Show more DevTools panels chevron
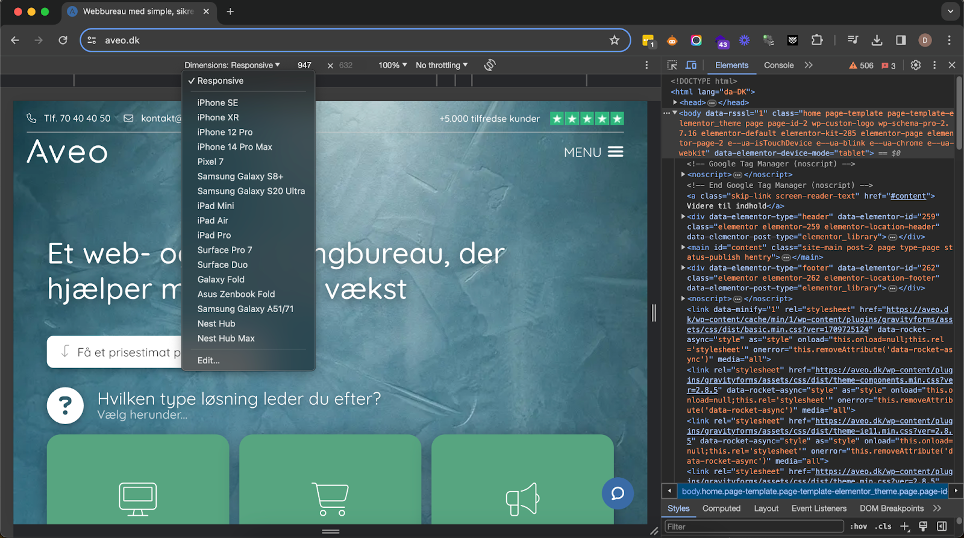This screenshot has height=538, width=964. [x=808, y=65]
